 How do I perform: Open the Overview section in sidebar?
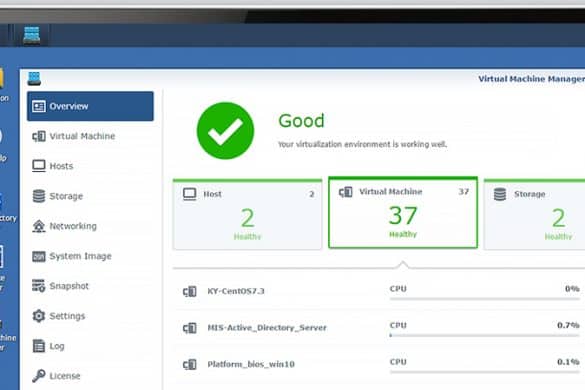point(90,106)
